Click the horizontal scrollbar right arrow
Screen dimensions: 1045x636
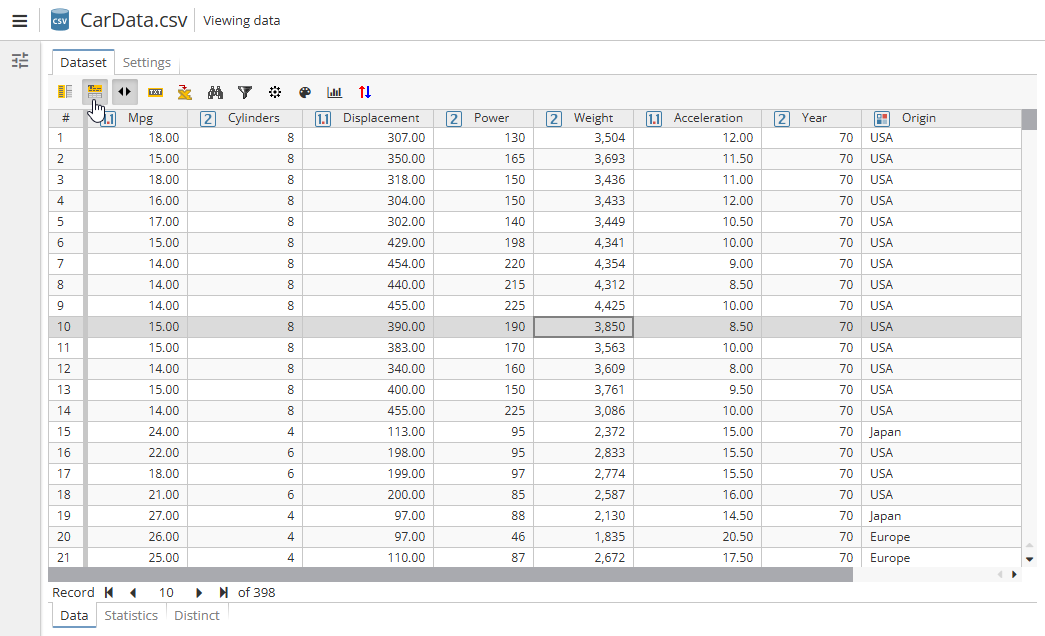(1014, 575)
